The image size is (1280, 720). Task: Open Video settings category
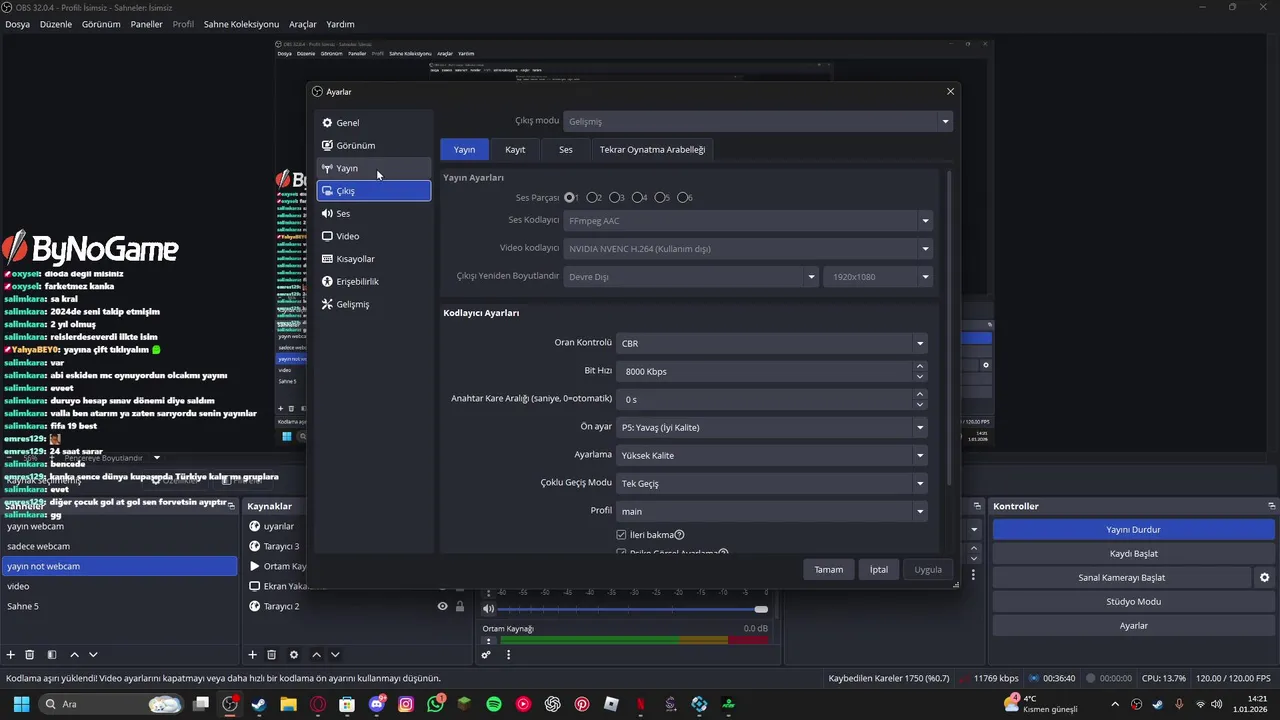point(373,236)
